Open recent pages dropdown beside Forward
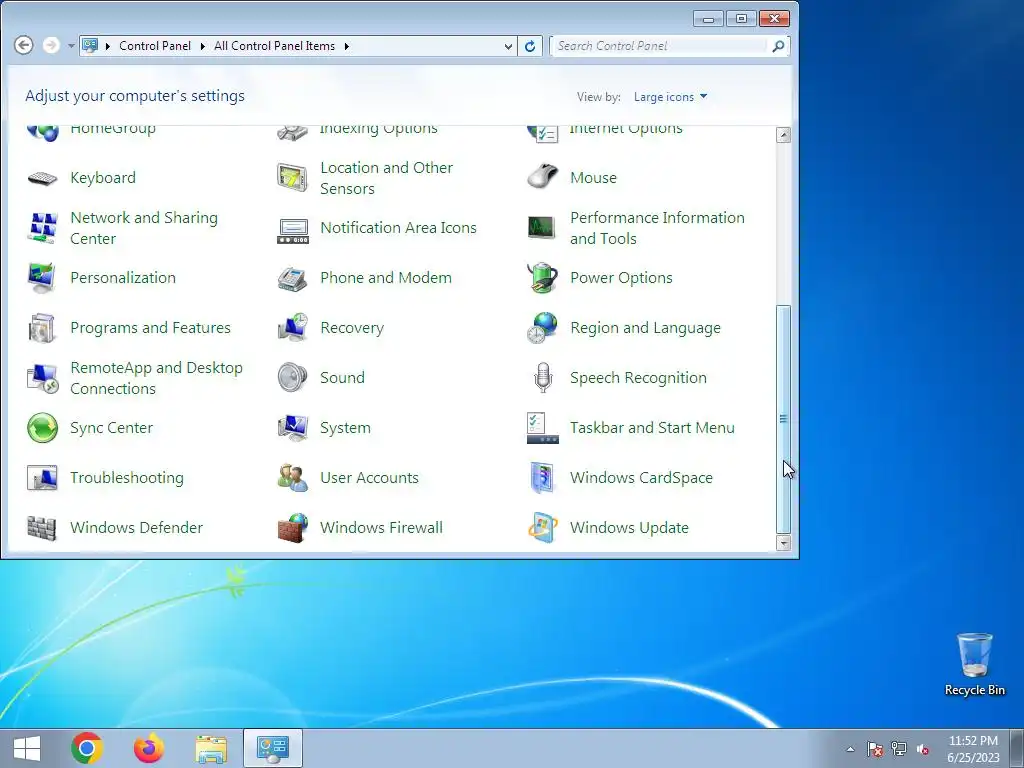Screen dimensions: 1024x768 pyautogui.click(x=71, y=46)
